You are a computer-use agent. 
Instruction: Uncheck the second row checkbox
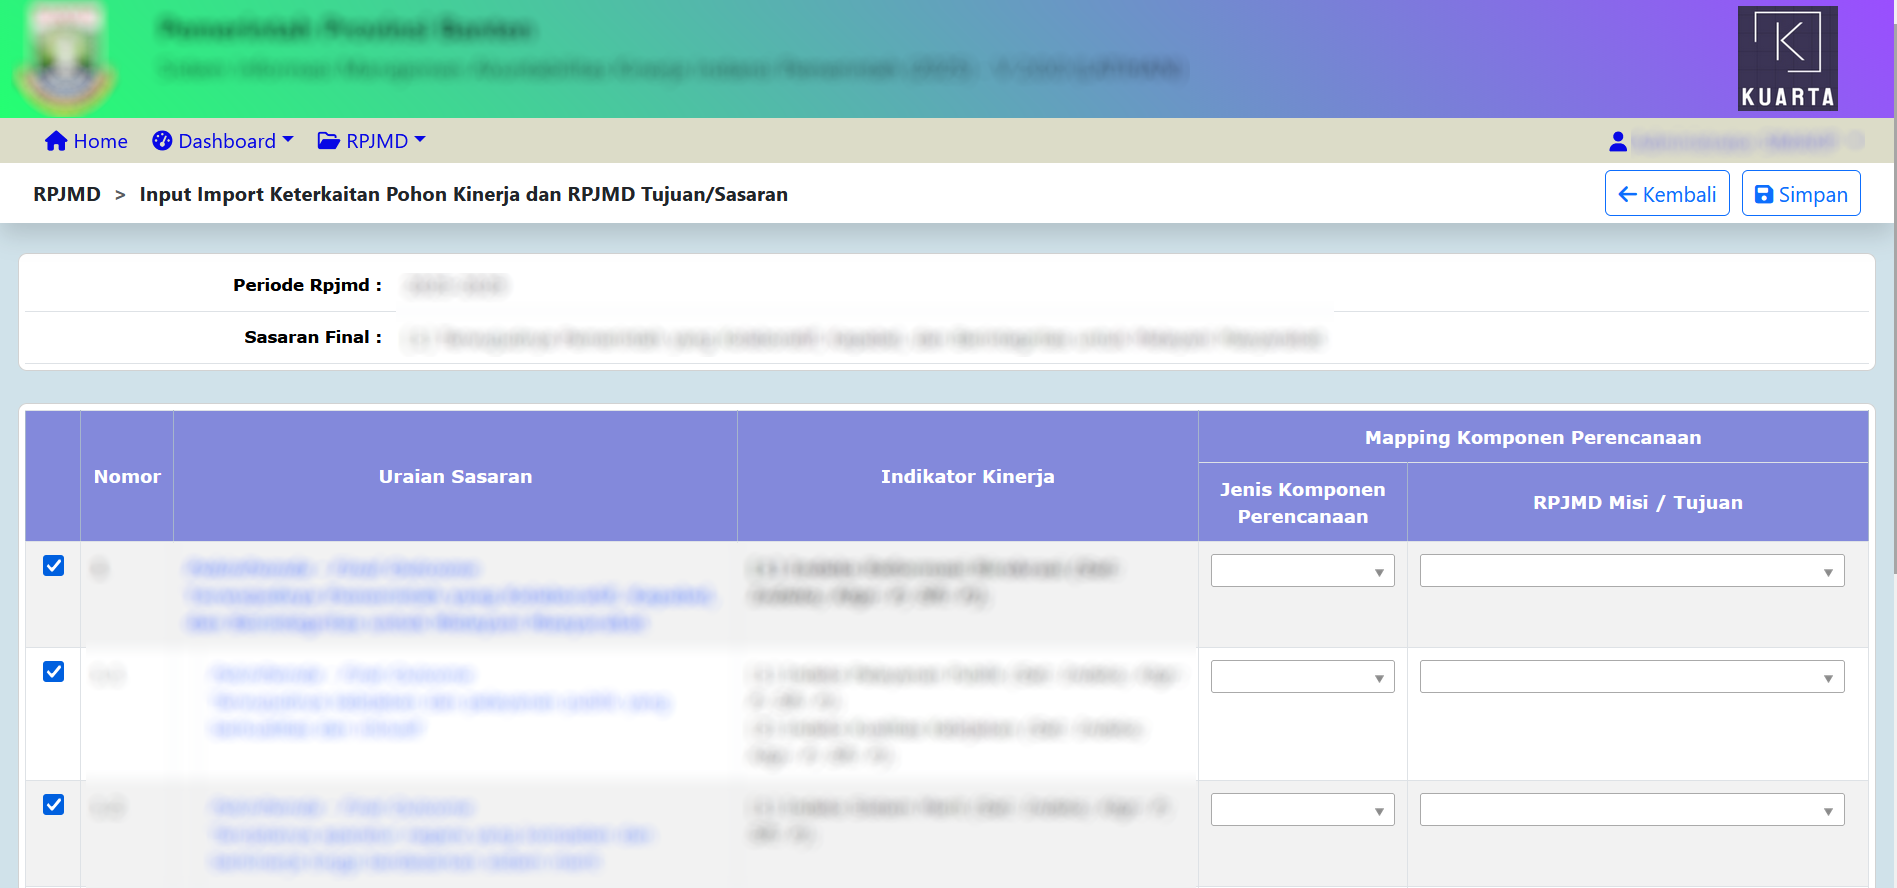point(54,672)
